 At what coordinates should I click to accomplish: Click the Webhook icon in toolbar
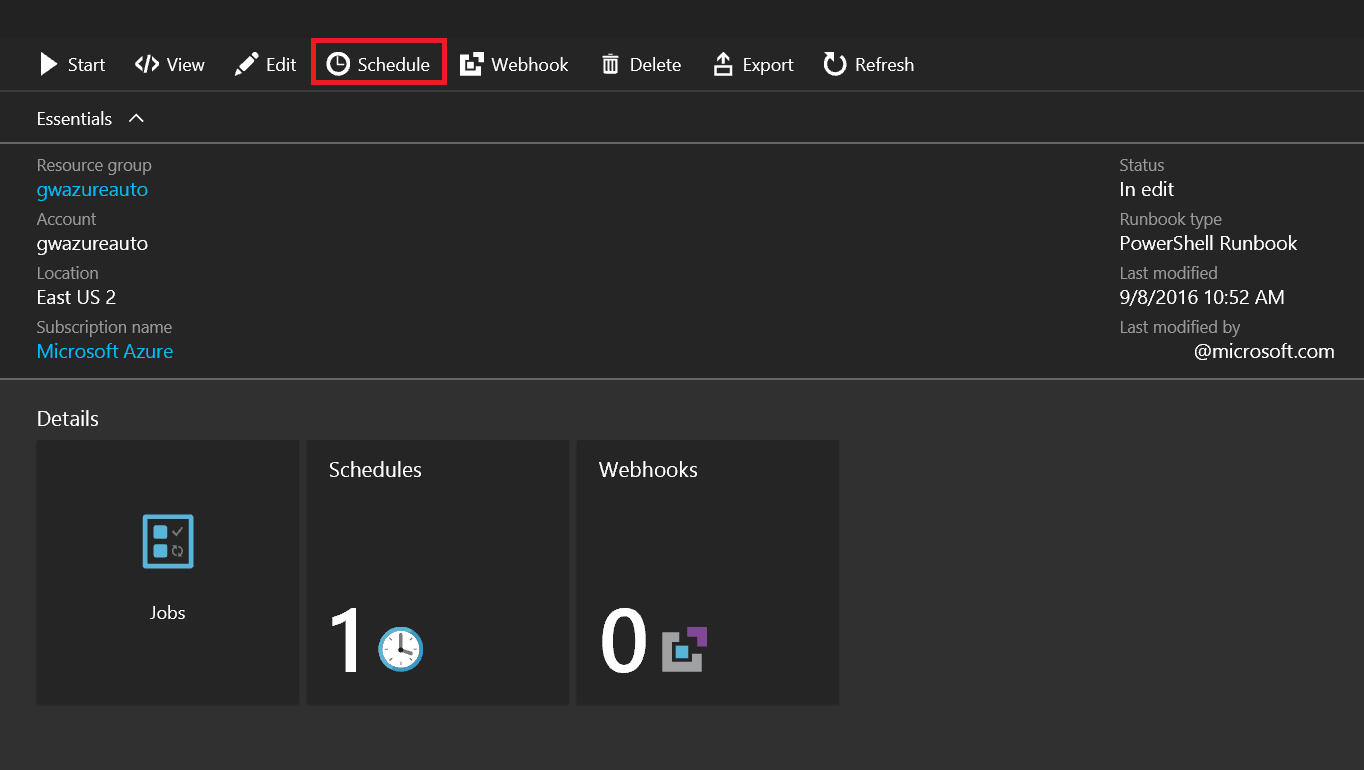[472, 65]
